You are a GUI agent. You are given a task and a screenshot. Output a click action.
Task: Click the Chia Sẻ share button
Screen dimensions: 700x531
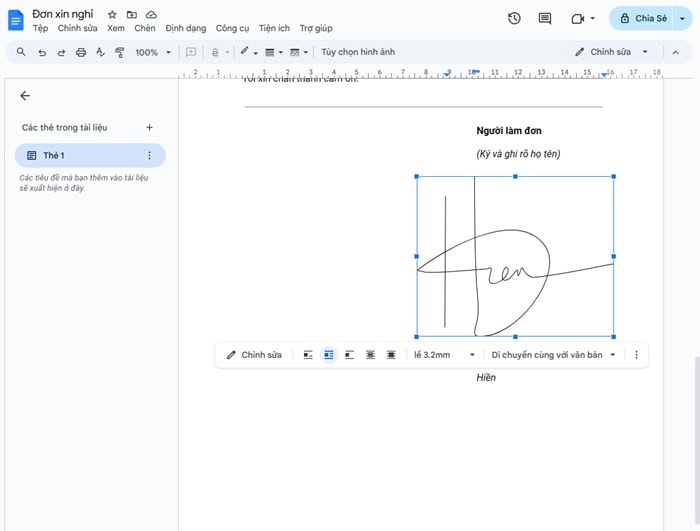pos(642,18)
